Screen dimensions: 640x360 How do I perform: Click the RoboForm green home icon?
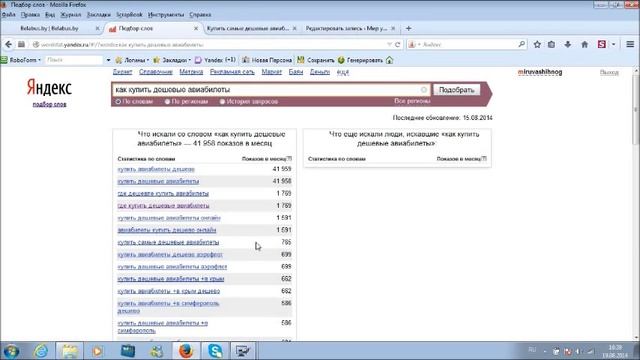click(x=389, y=60)
